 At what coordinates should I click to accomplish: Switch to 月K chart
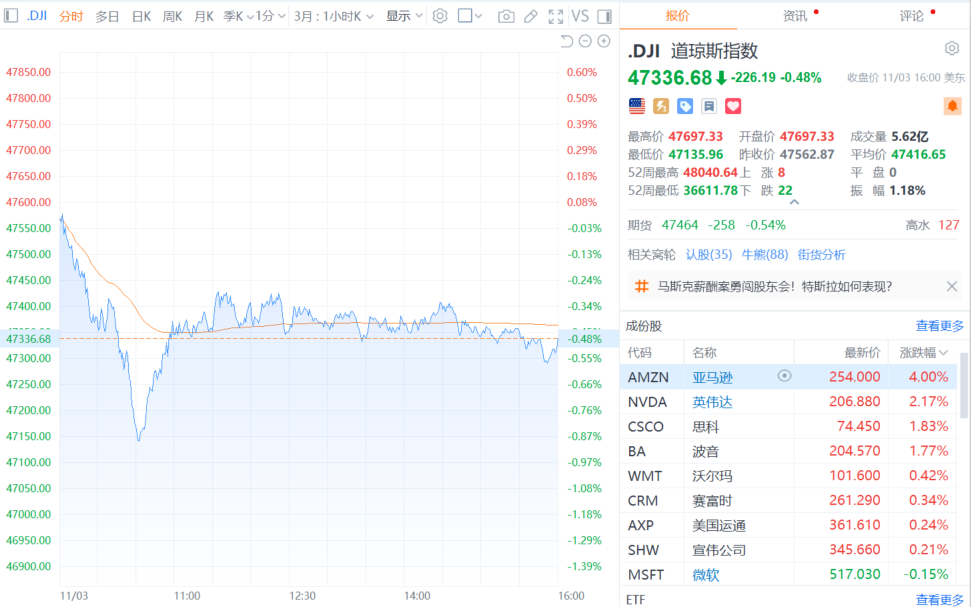204,16
